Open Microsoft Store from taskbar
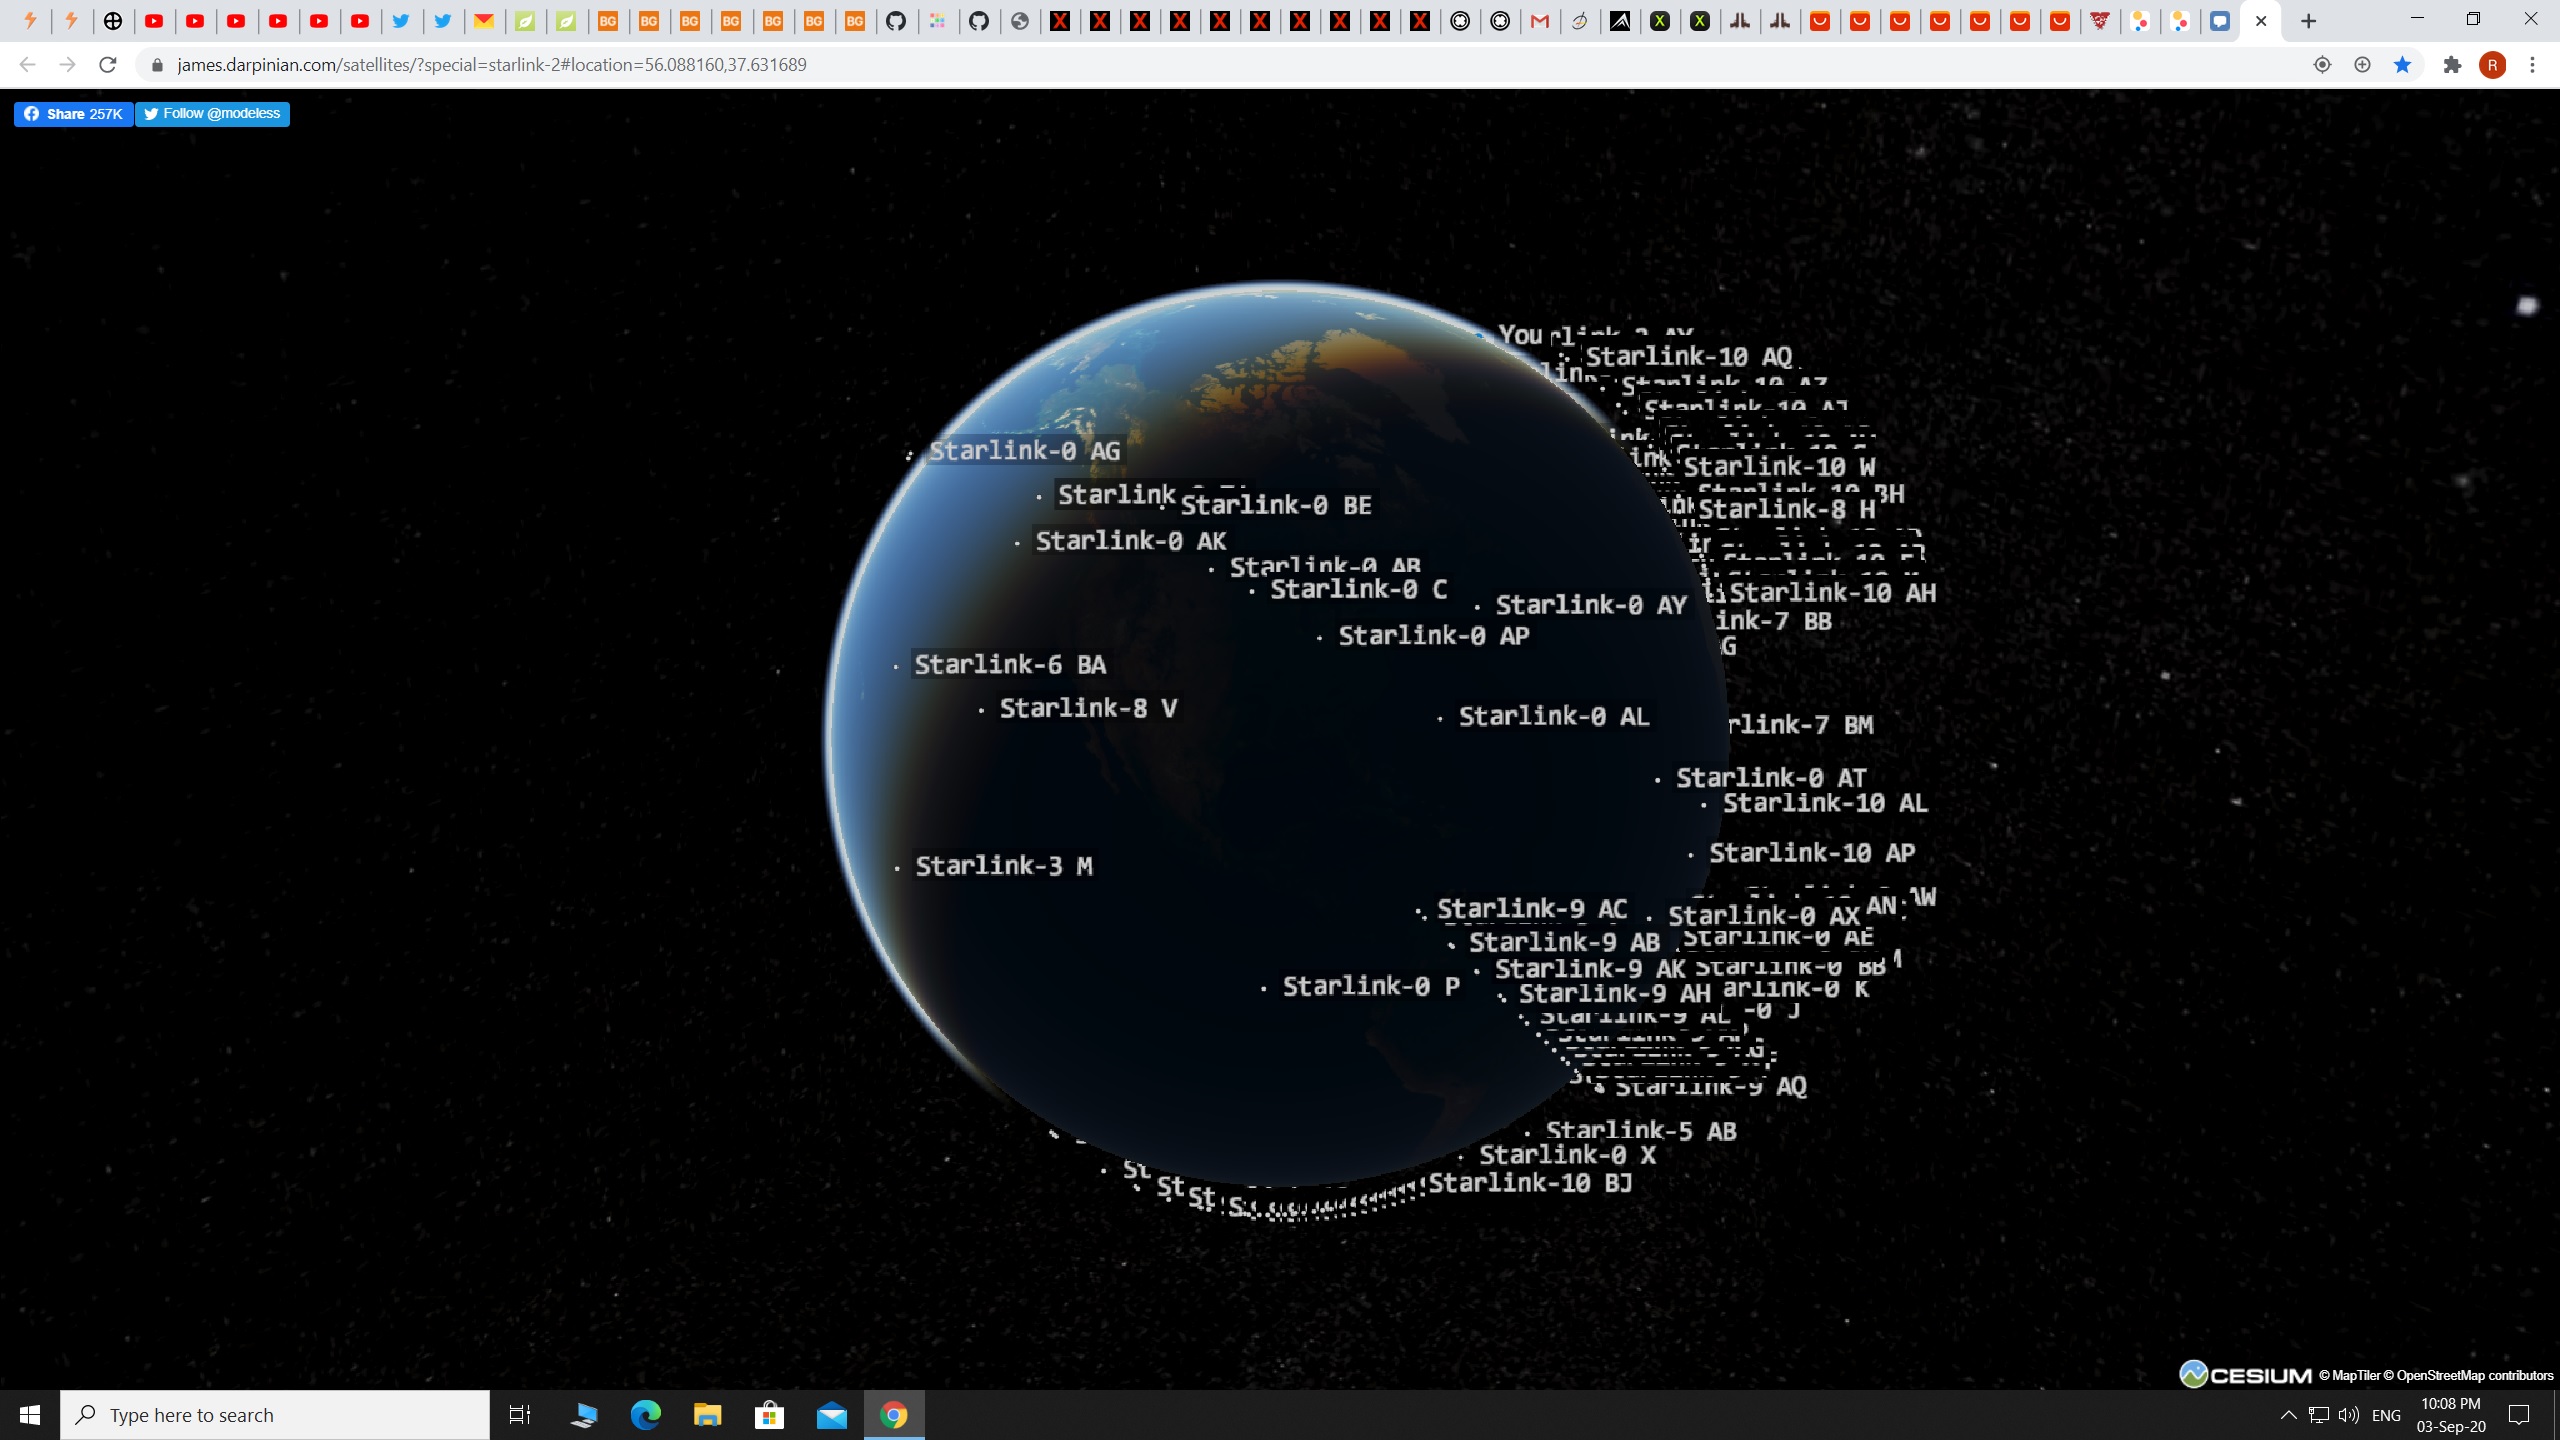The width and height of the screenshot is (2560, 1440). [x=769, y=1415]
